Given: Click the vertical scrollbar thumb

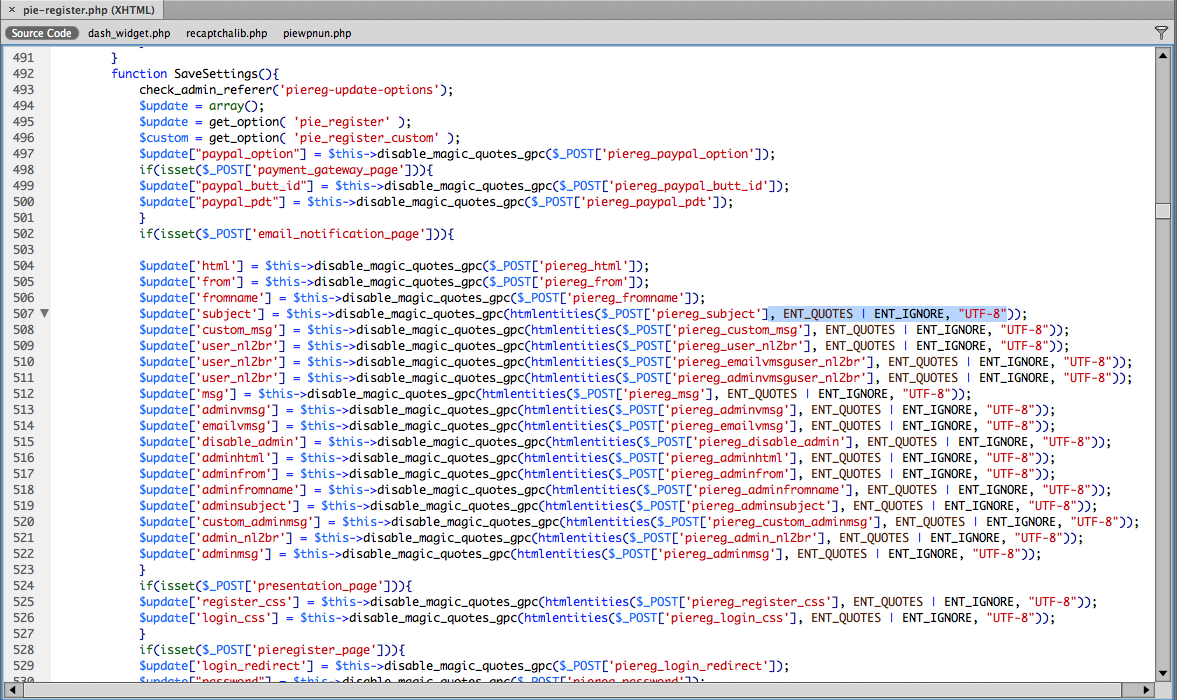Looking at the screenshot, I should (x=1163, y=211).
